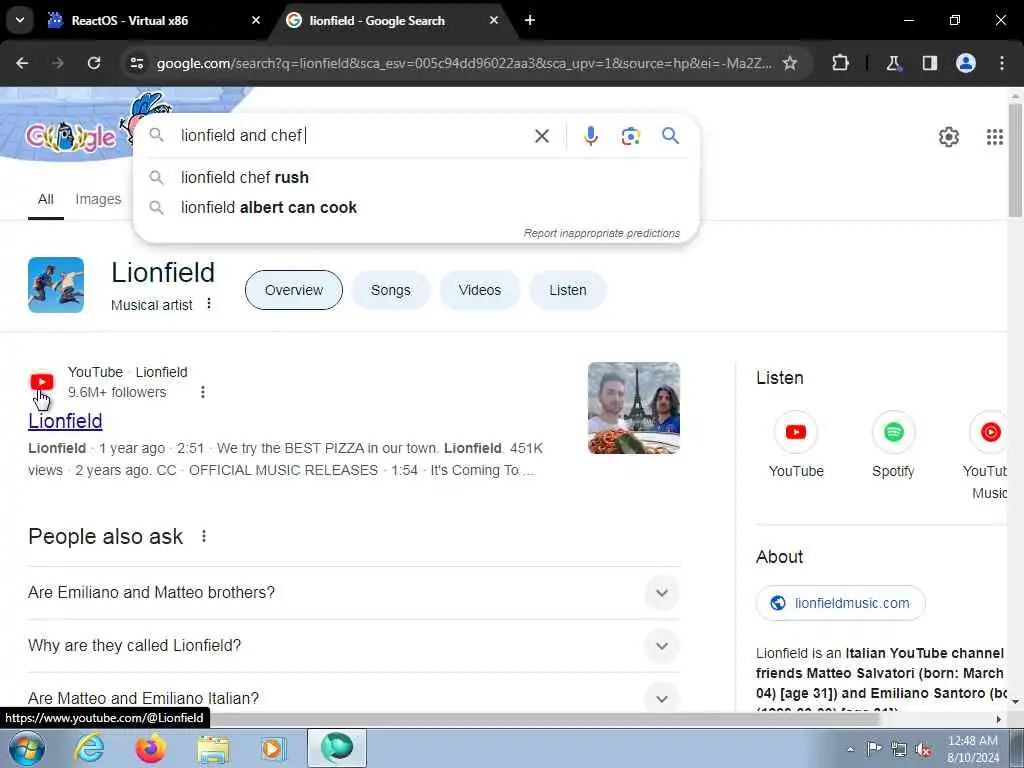This screenshot has width=1024, height=768.
Task: Open People also ask options menu
Action: point(204,536)
